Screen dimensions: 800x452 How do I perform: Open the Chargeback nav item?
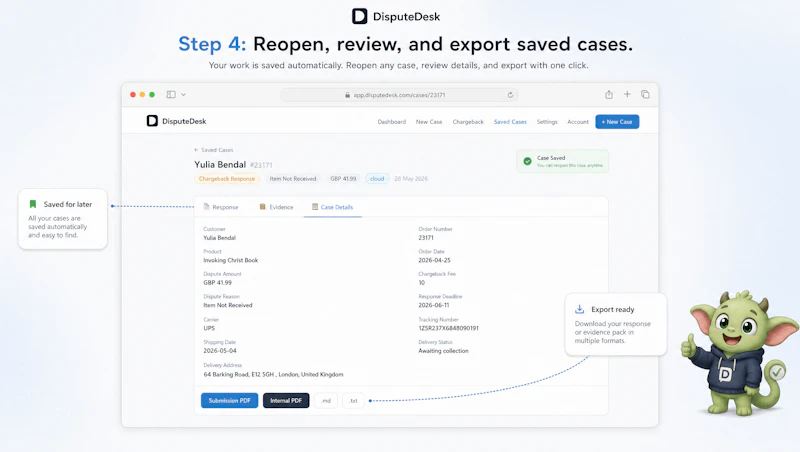[x=468, y=122]
